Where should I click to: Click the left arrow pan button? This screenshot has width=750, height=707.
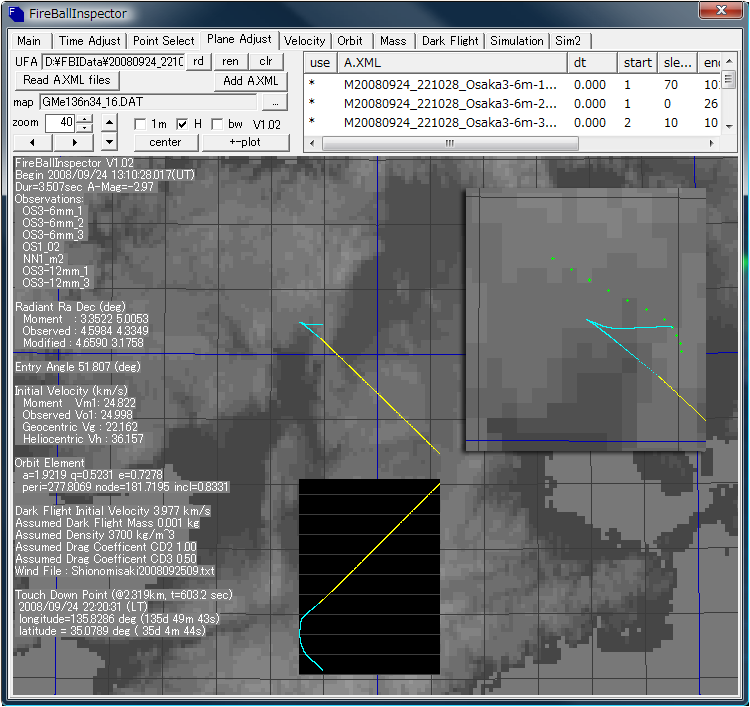[x=31, y=142]
